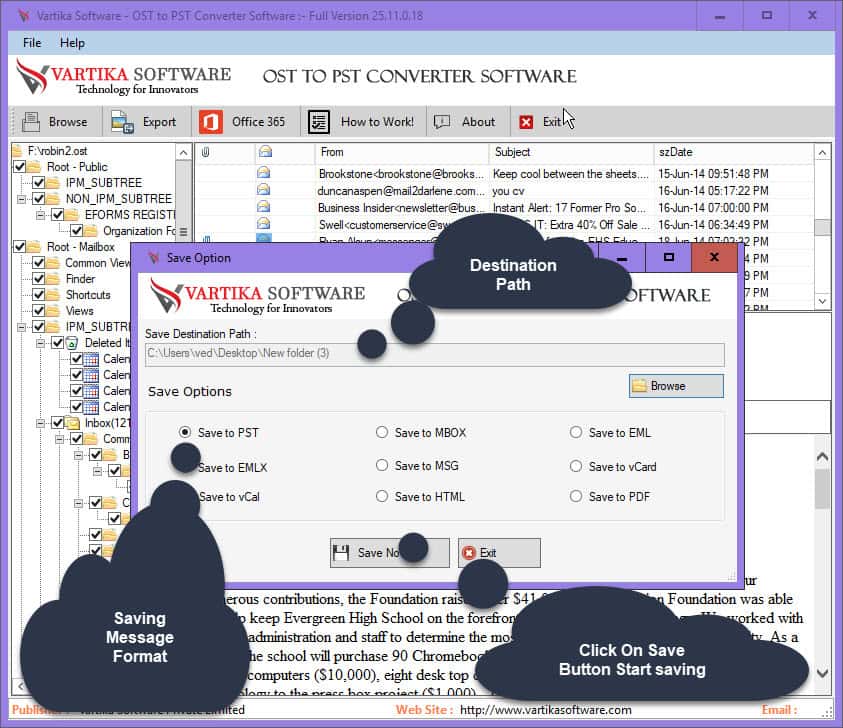Uncheck the Finder folder checkbox
The image size is (843, 728).
39,279
